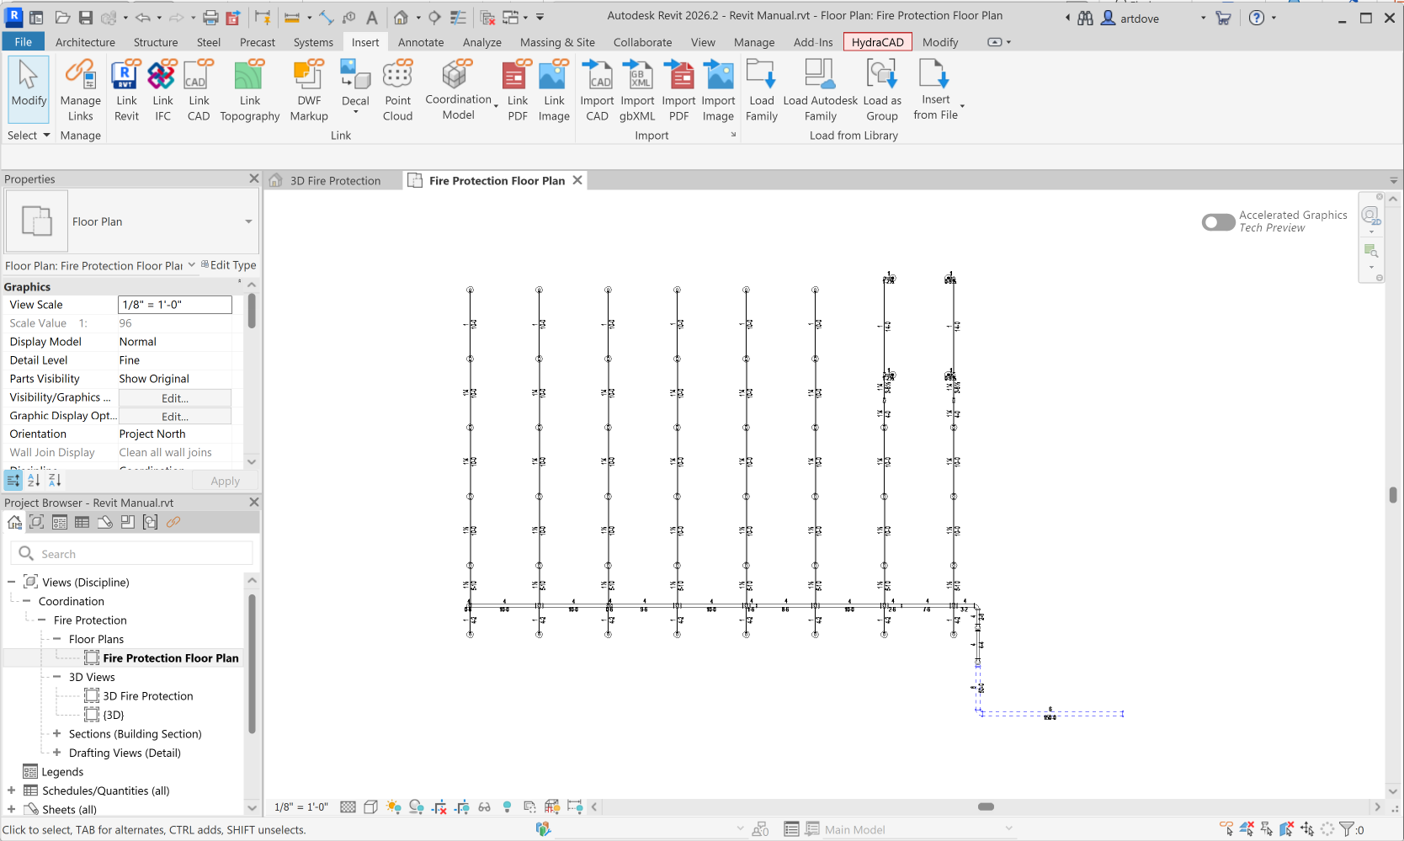
Task: Launch the Import CAD tool
Action: pyautogui.click(x=597, y=90)
